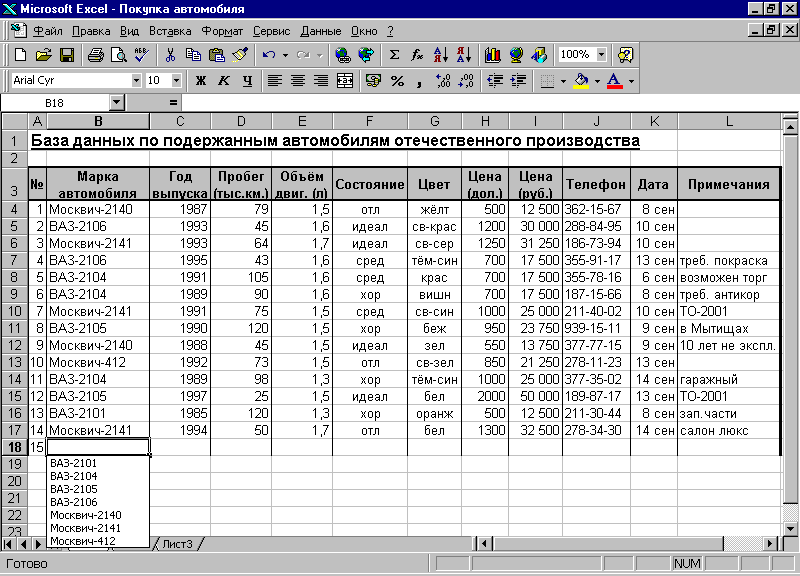Open fill color palette arrow
Image resolution: width=800 pixels, height=576 pixels.
click(597, 81)
